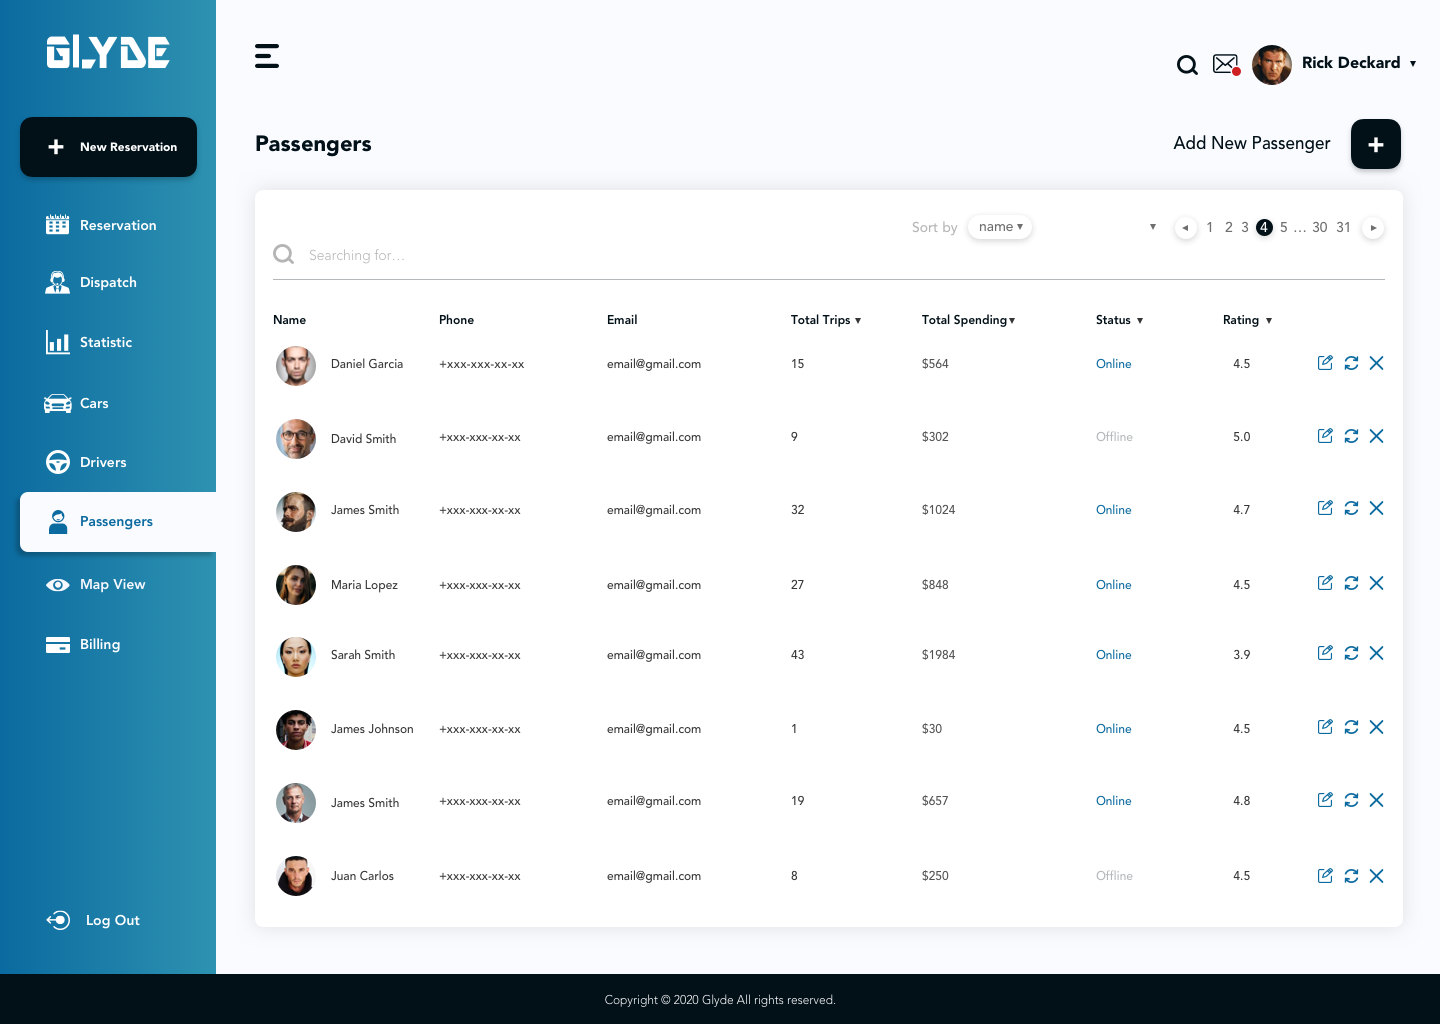Screen dimensions: 1440x1024
Task: Sort by Total Spending column
Action: click(x=968, y=320)
